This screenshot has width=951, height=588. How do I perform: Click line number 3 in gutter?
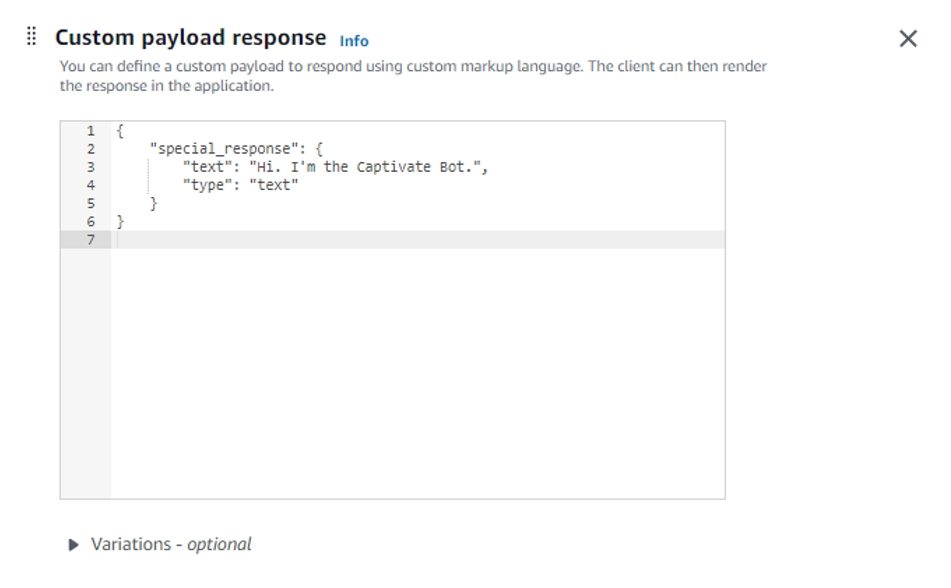(90, 167)
